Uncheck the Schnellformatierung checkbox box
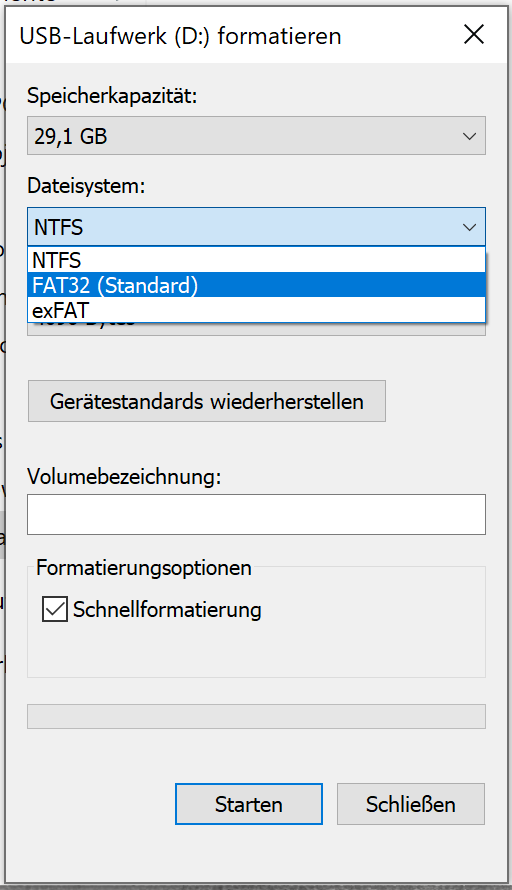512x890 pixels. (54, 610)
